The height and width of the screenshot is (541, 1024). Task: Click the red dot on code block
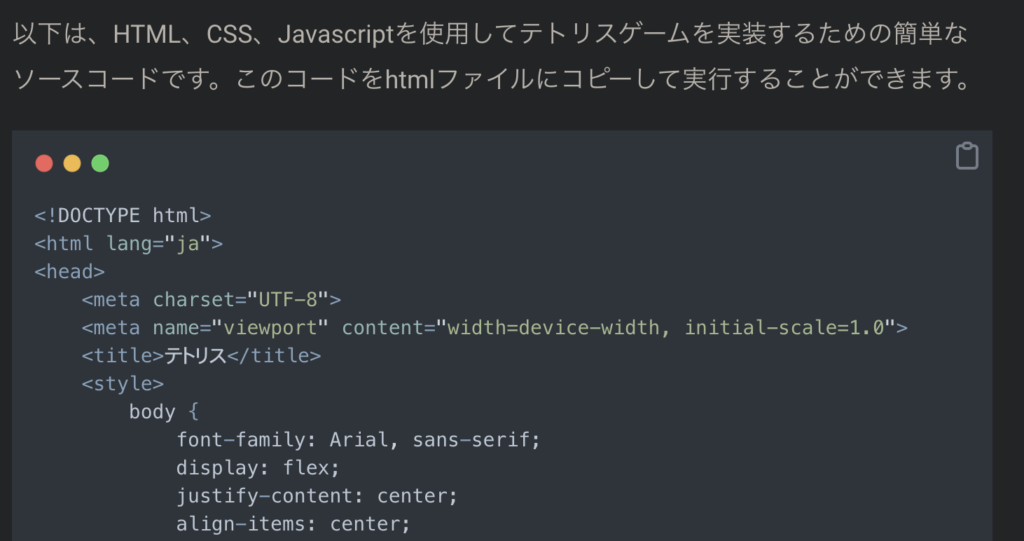44,163
